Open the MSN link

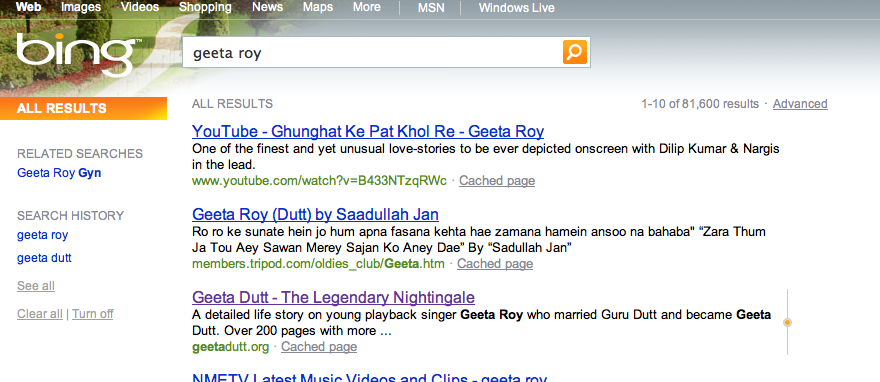click(x=431, y=8)
